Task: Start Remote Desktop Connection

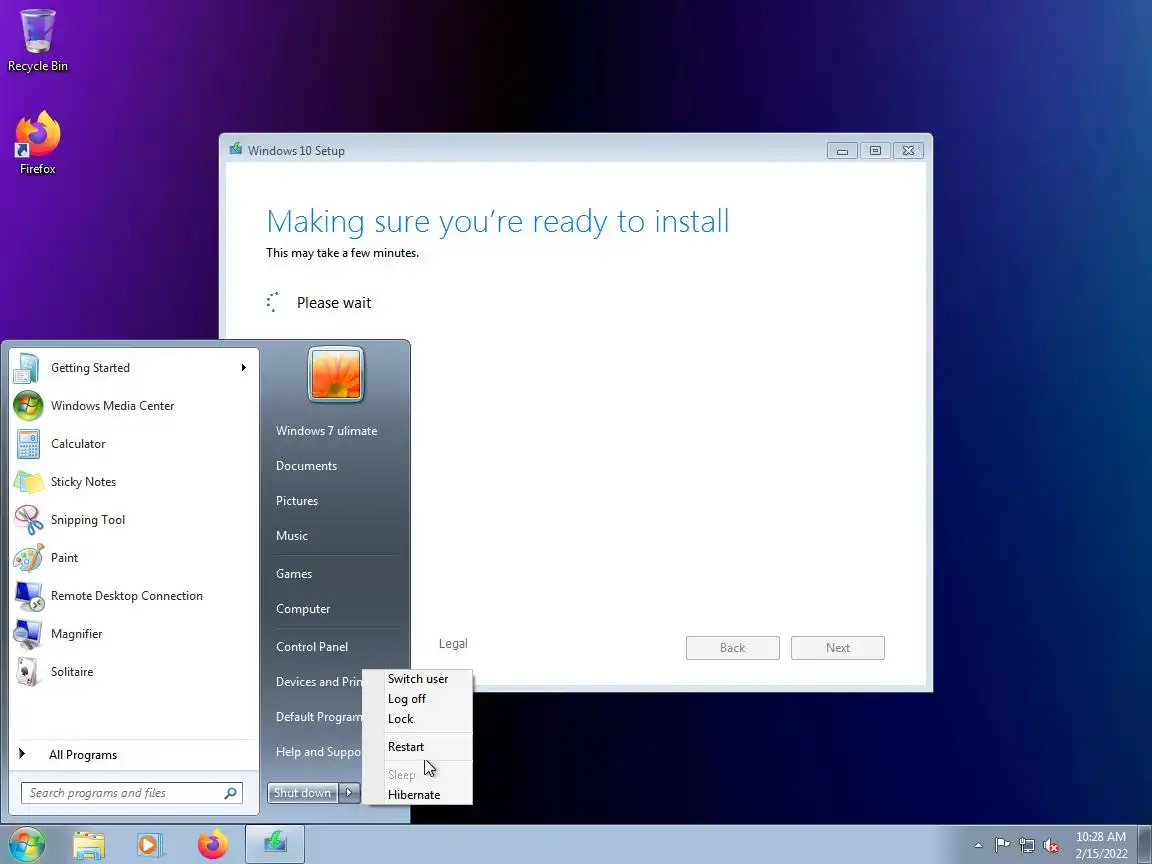Action: (132, 596)
